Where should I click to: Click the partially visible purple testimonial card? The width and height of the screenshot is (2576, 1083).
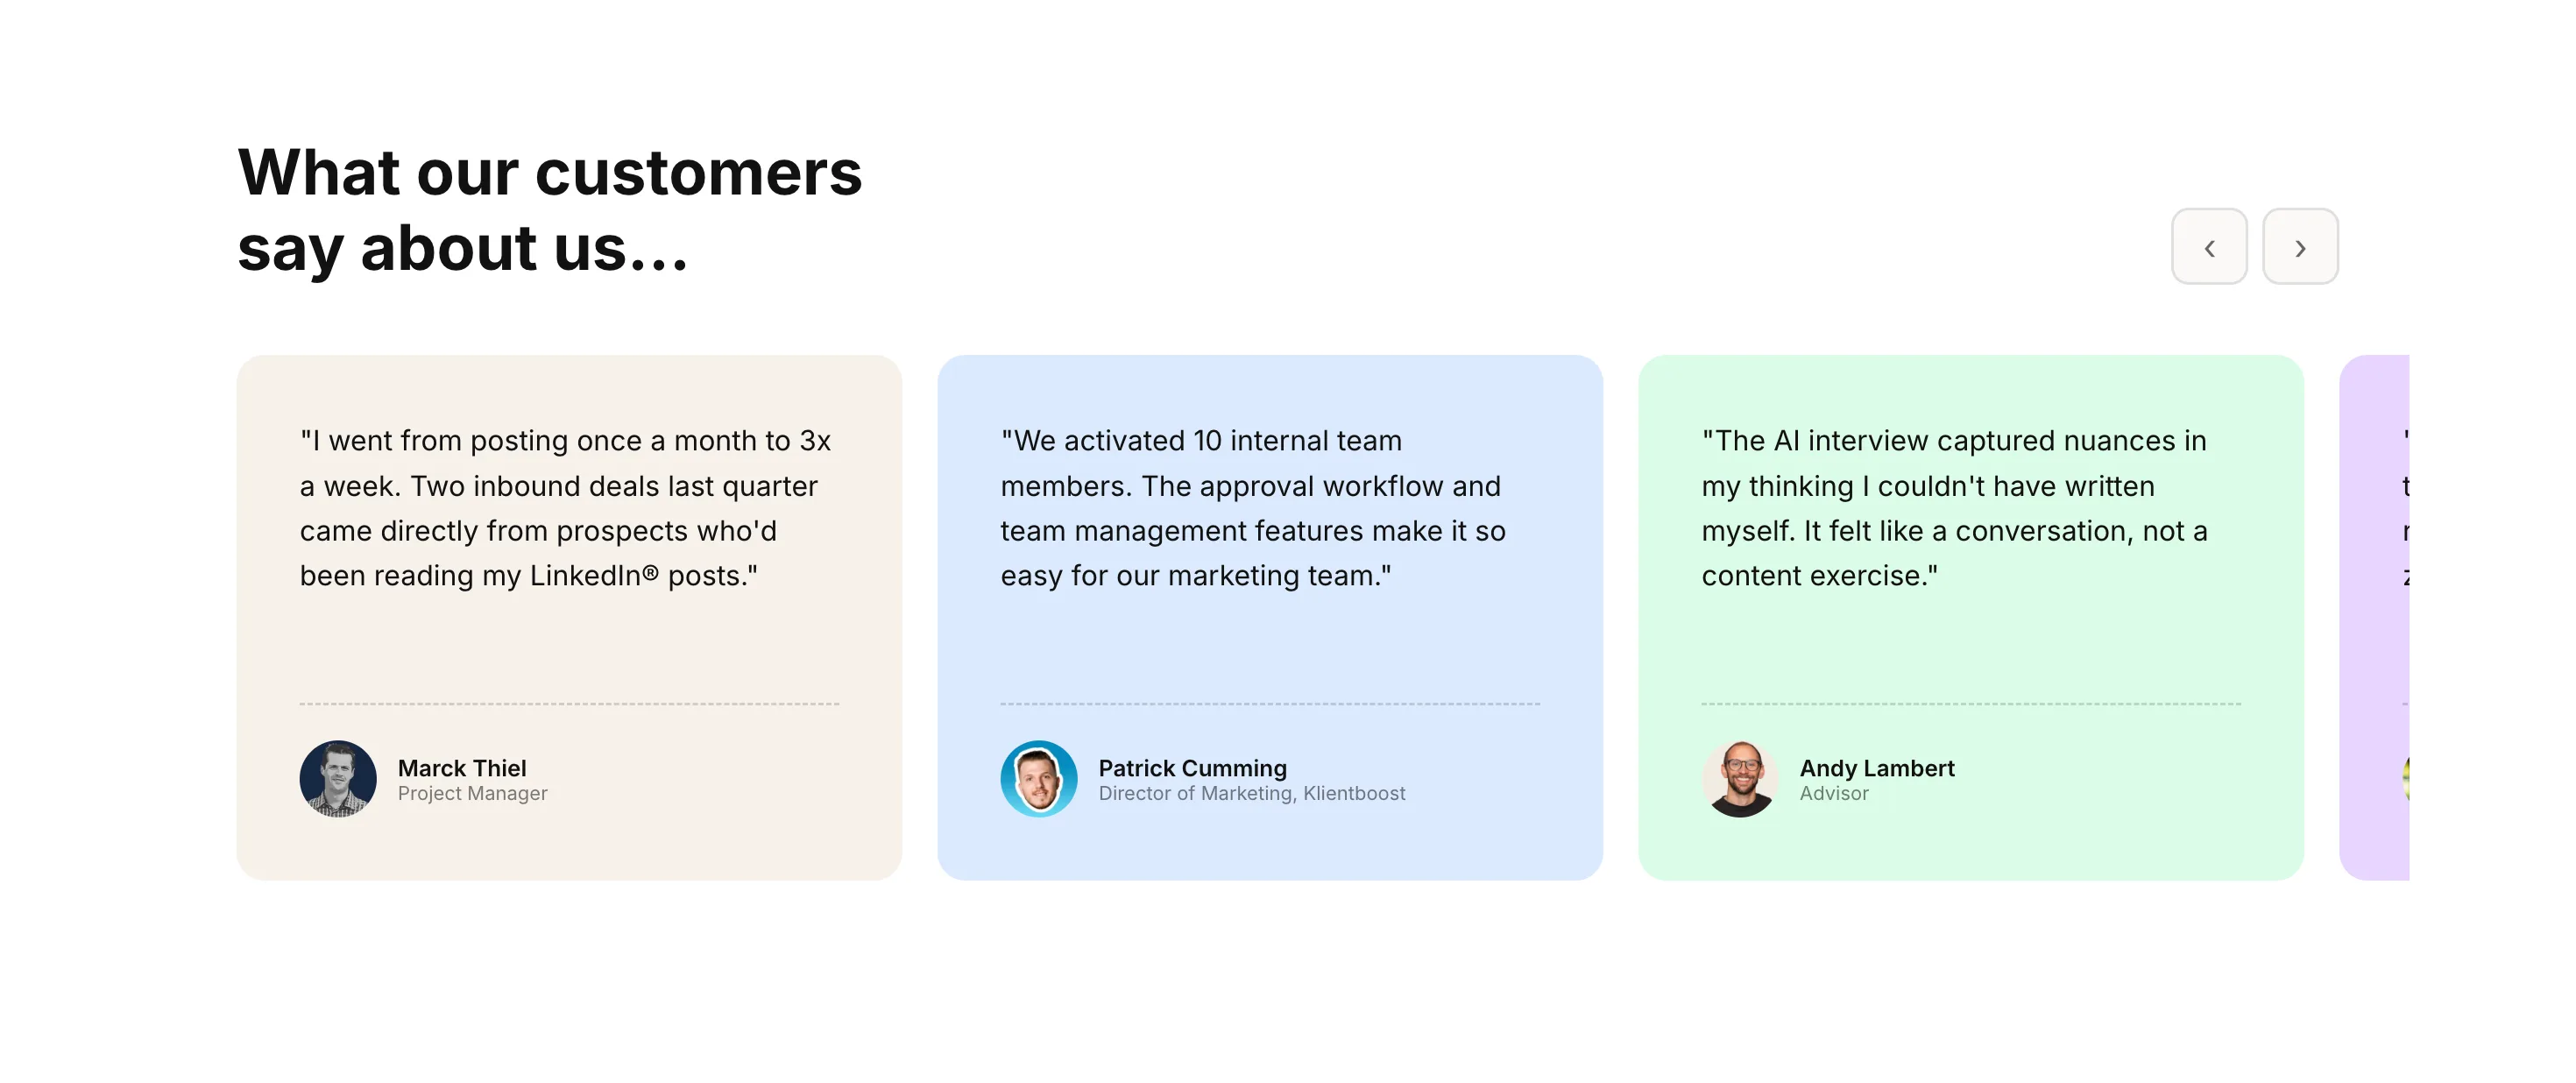tap(2374, 617)
